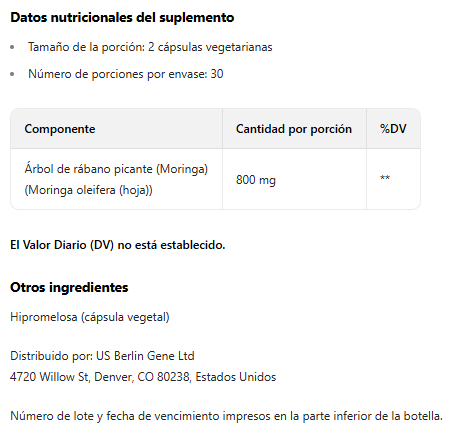
Task: Select 'Hipromelosa (cápsula vegetal)' text
Action: (x=90, y=317)
